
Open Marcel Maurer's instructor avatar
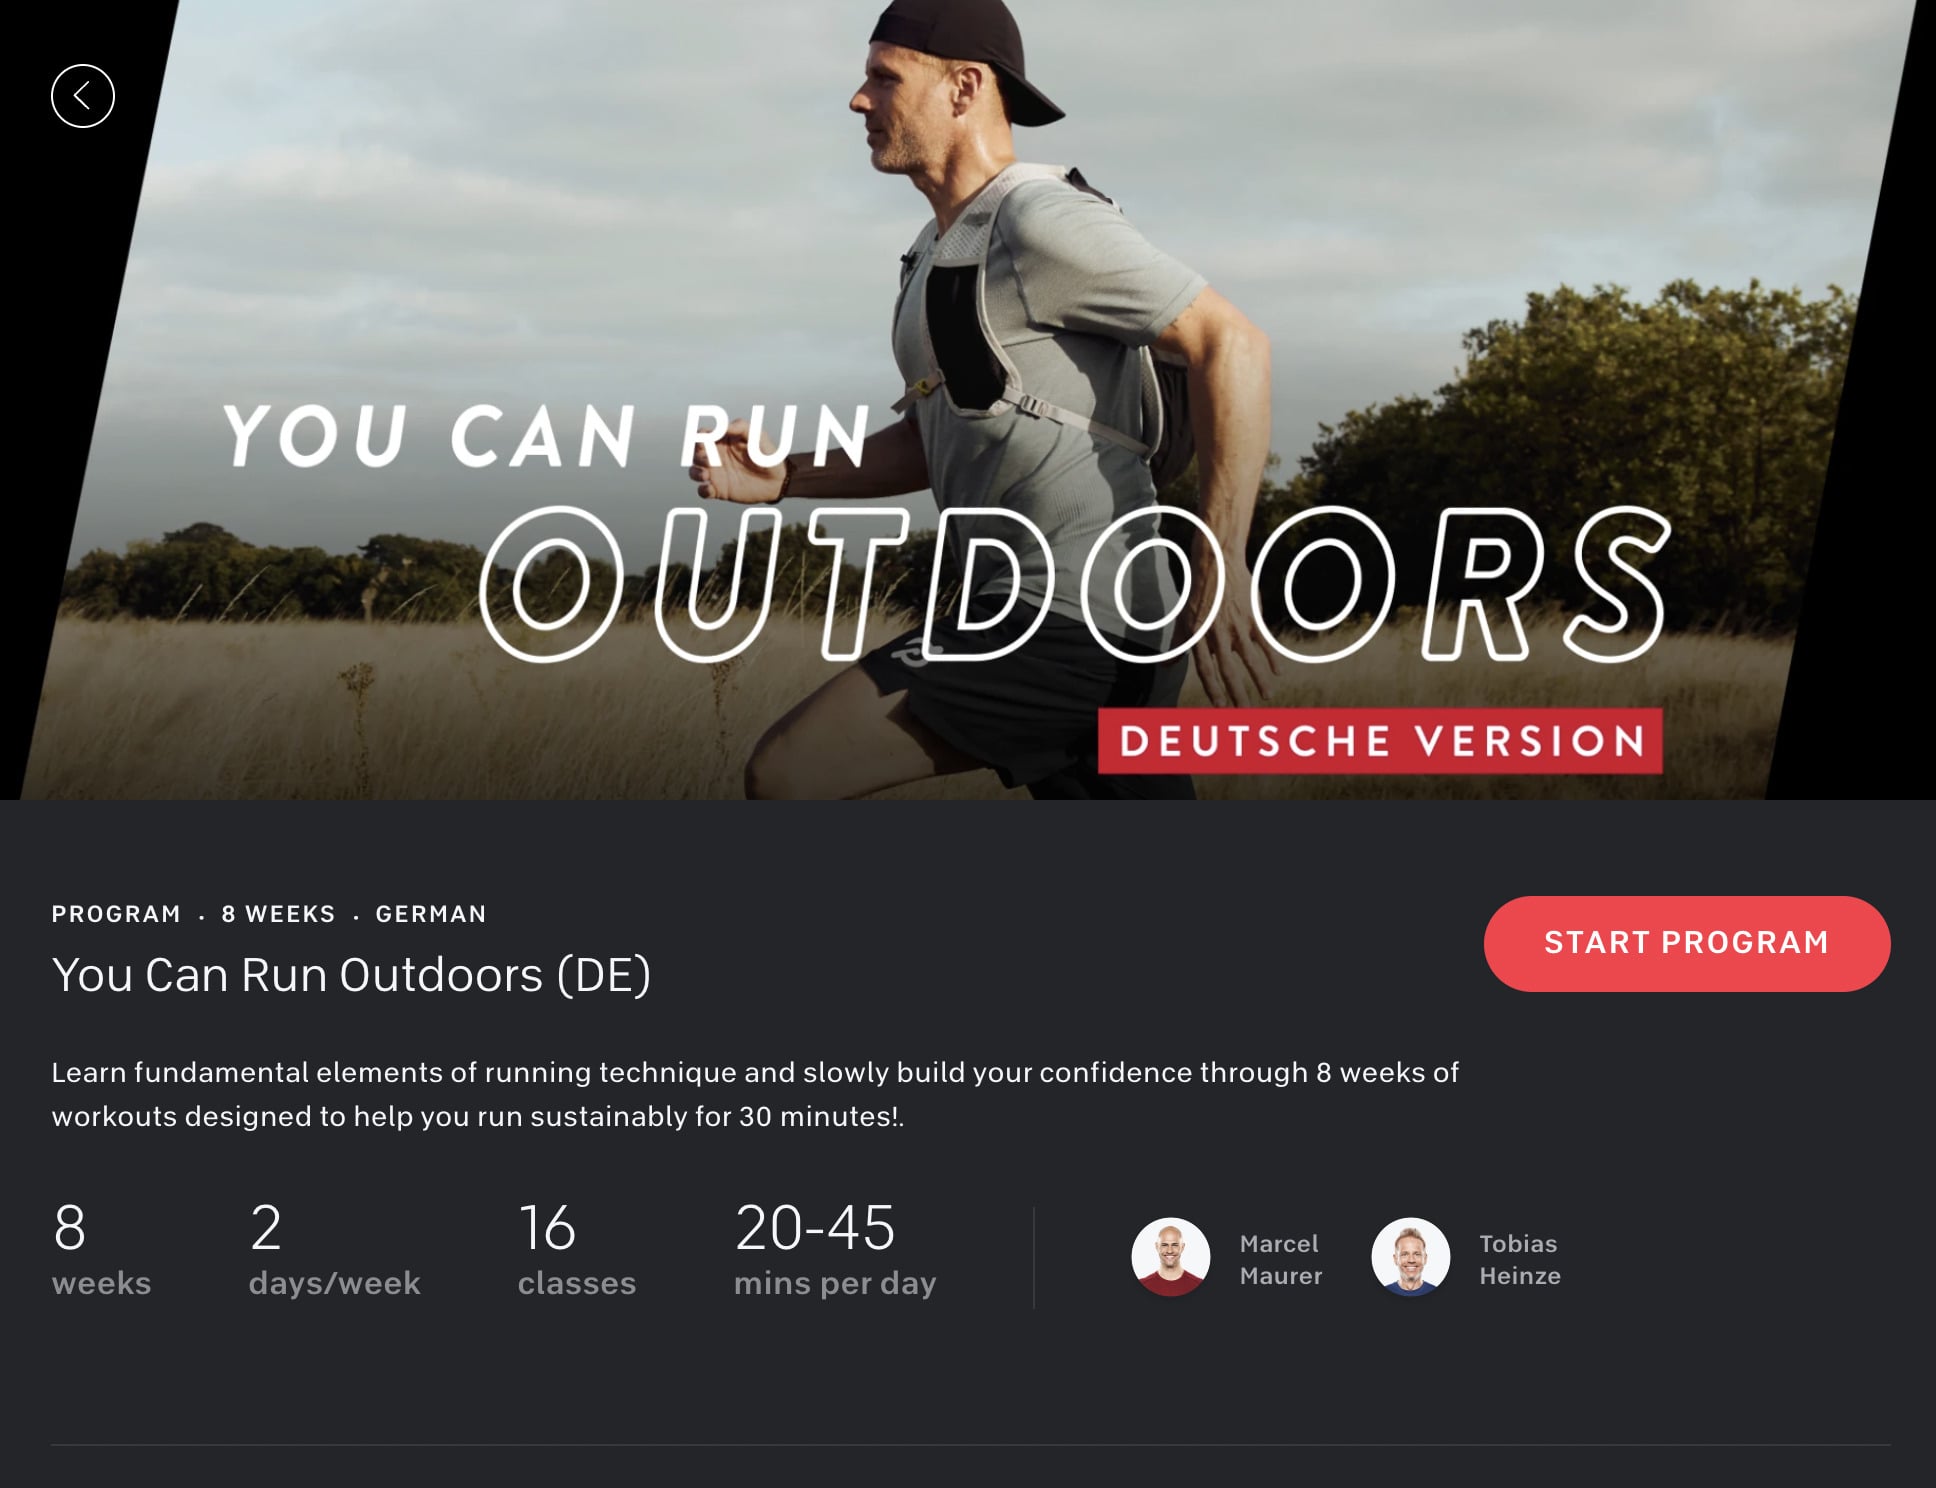(x=1170, y=1257)
